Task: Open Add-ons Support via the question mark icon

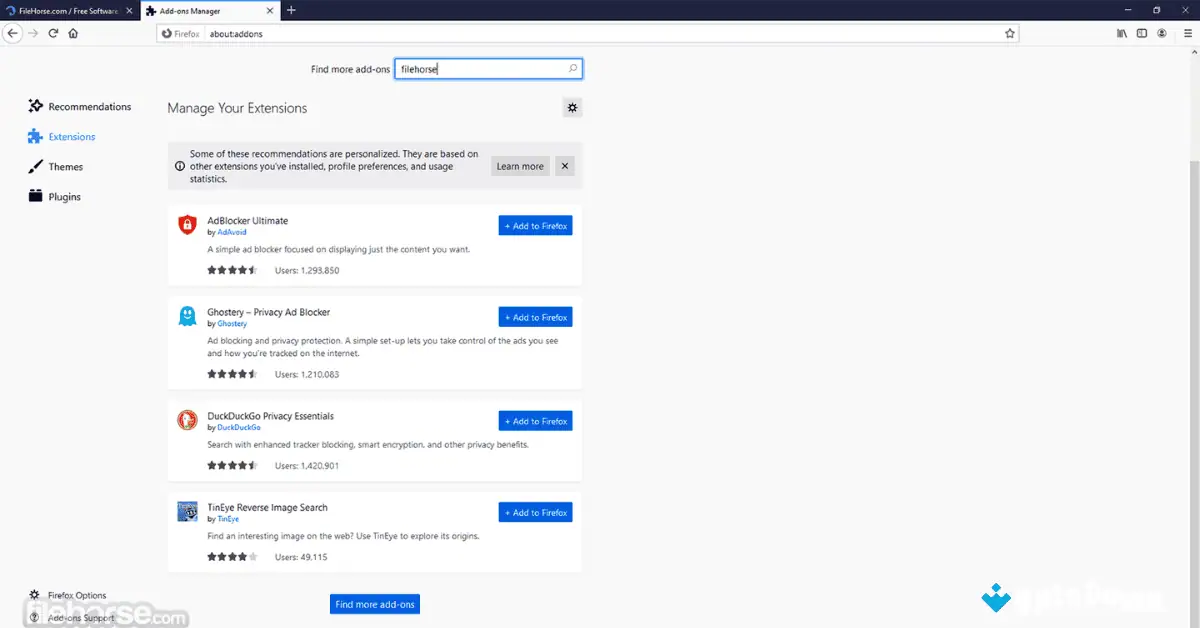Action: tap(33, 617)
